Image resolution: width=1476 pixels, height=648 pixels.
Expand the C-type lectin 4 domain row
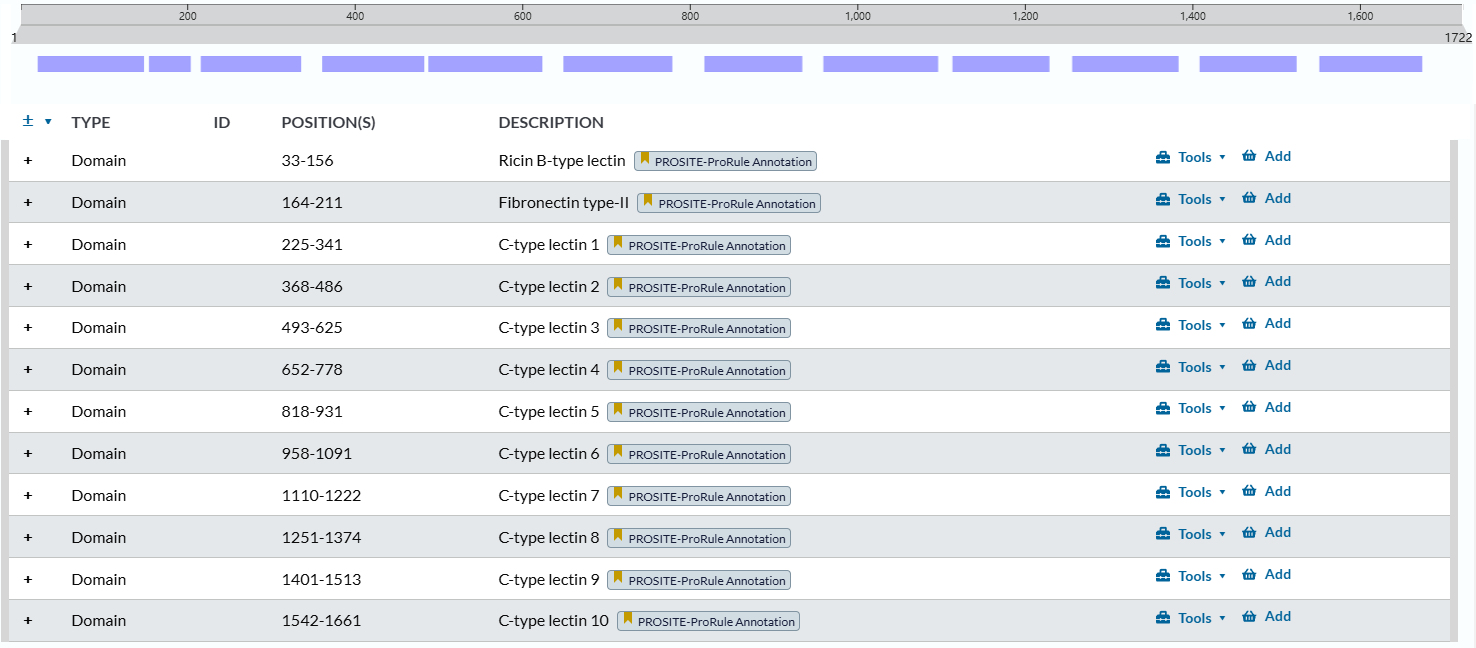[28, 370]
